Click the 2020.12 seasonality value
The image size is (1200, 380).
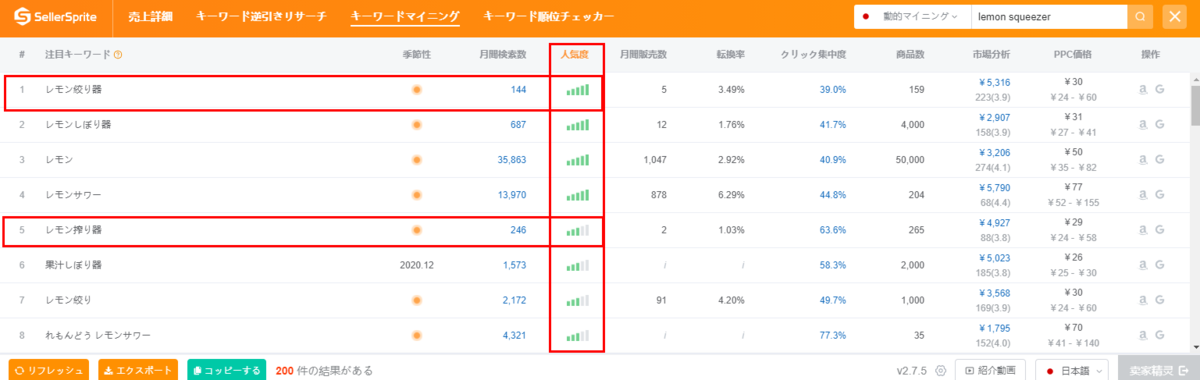click(x=416, y=265)
